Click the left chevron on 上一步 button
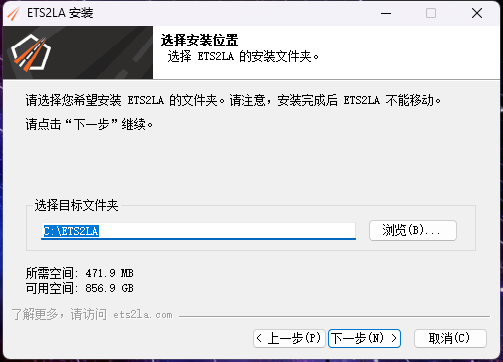The width and height of the screenshot is (503, 362). (x=259, y=338)
